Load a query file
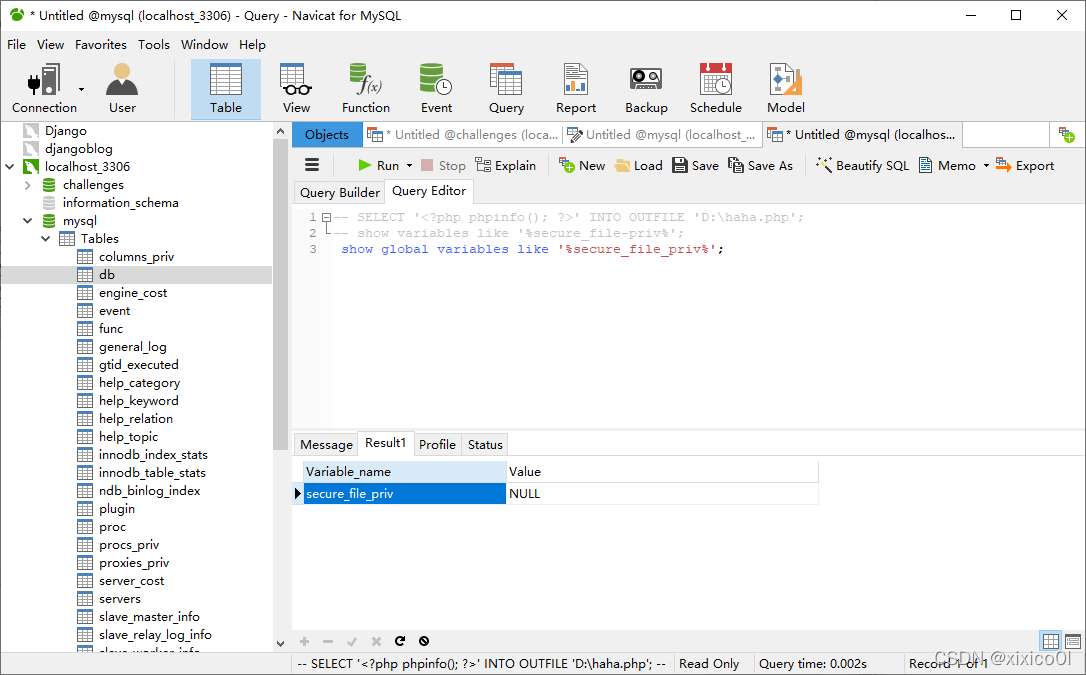Screen dimensions: 1086x675 point(639,165)
